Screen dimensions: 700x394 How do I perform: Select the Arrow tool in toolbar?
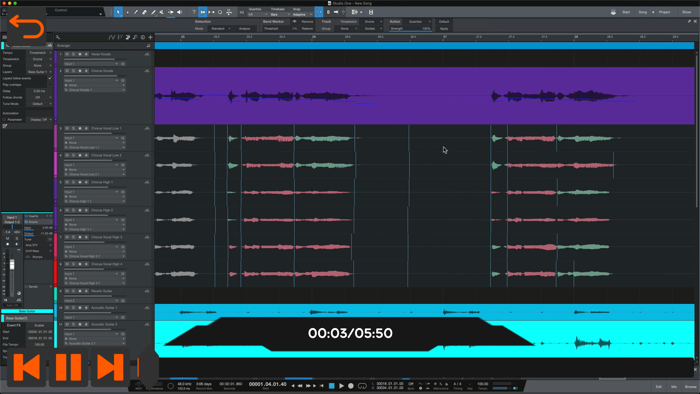pos(118,12)
